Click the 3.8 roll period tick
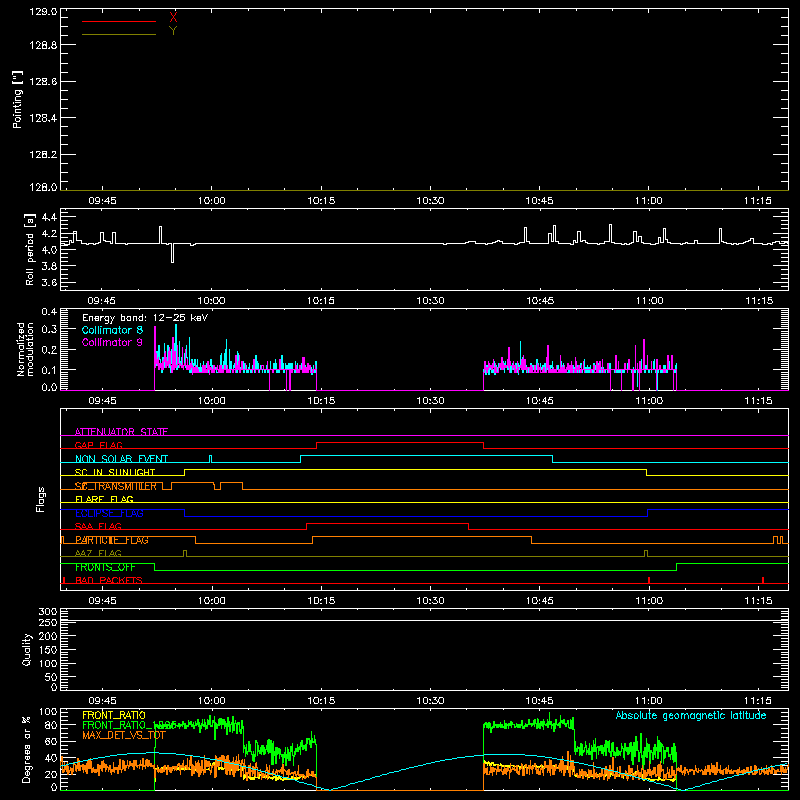800x800 pixels. click(x=49, y=266)
